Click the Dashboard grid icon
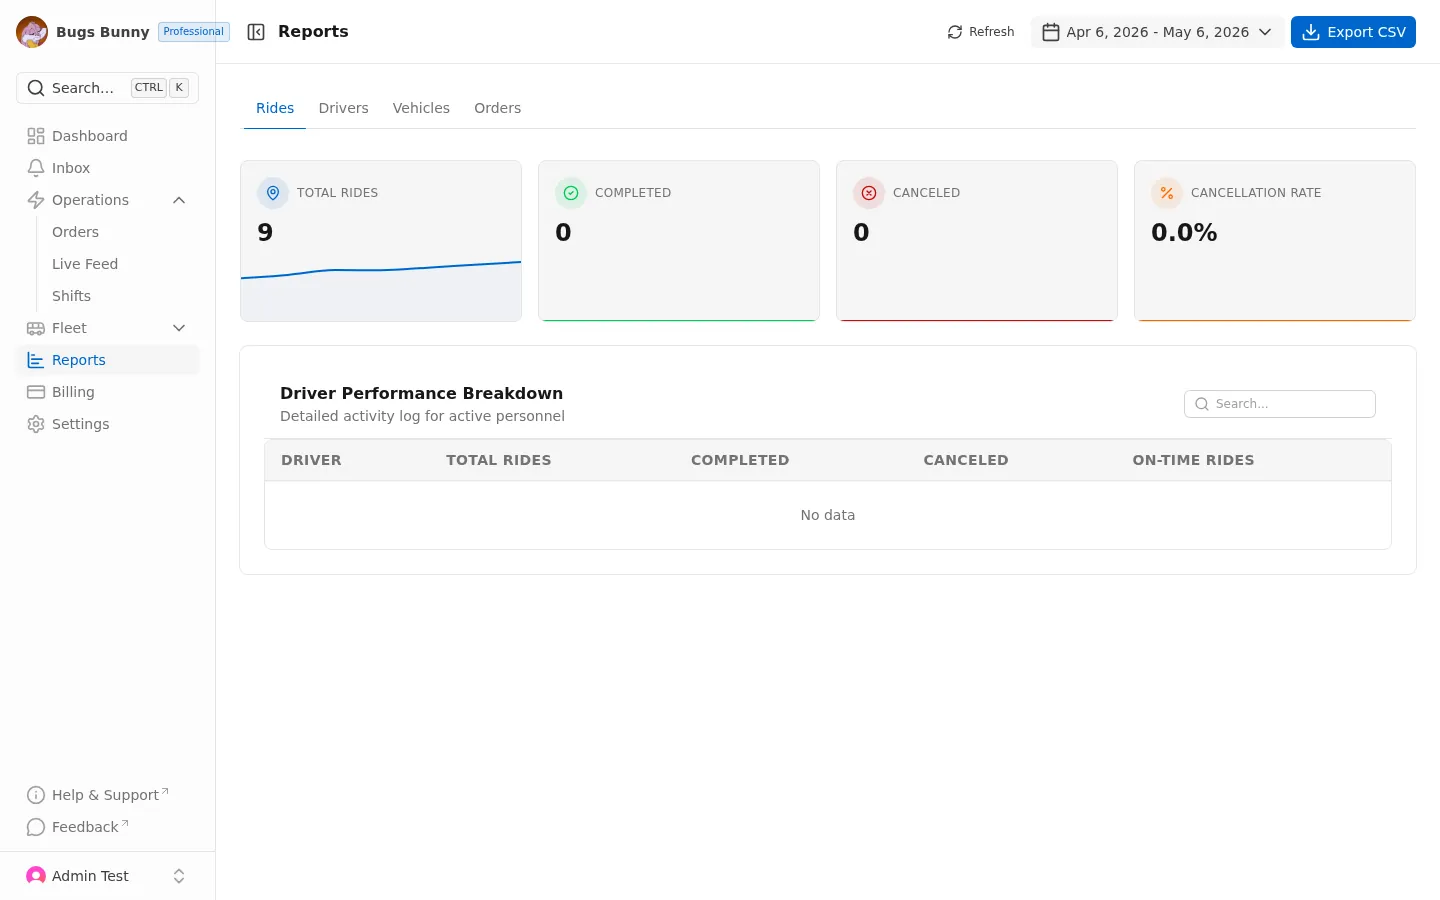This screenshot has width=1440, height=900. [x=36, y=136]
